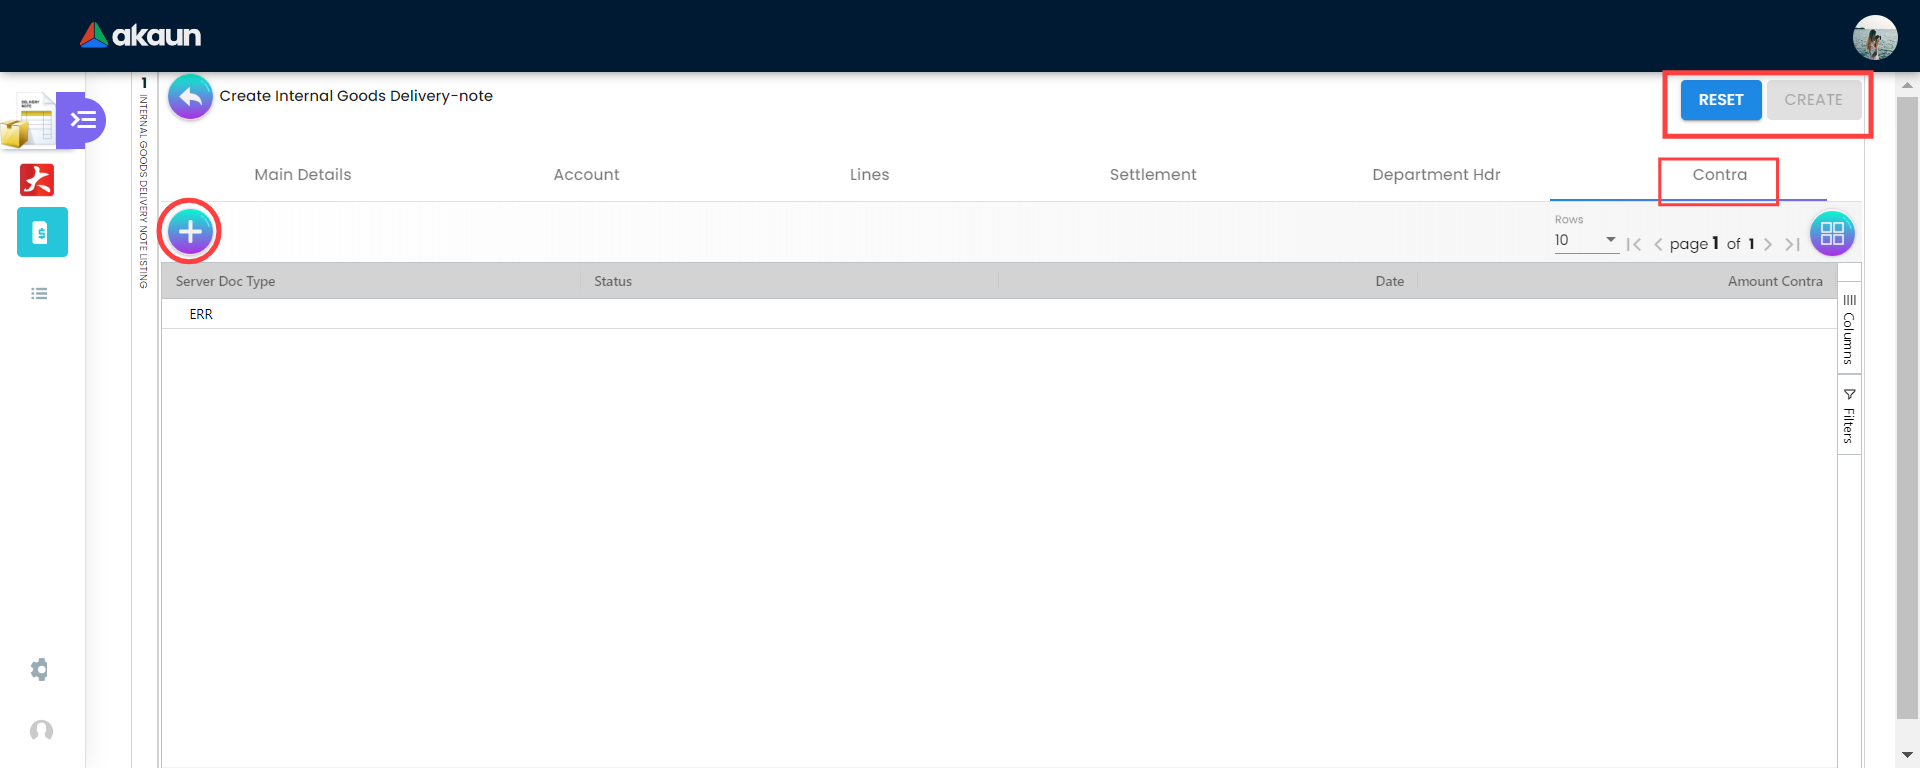Click the akaun logo

(141, 36)
